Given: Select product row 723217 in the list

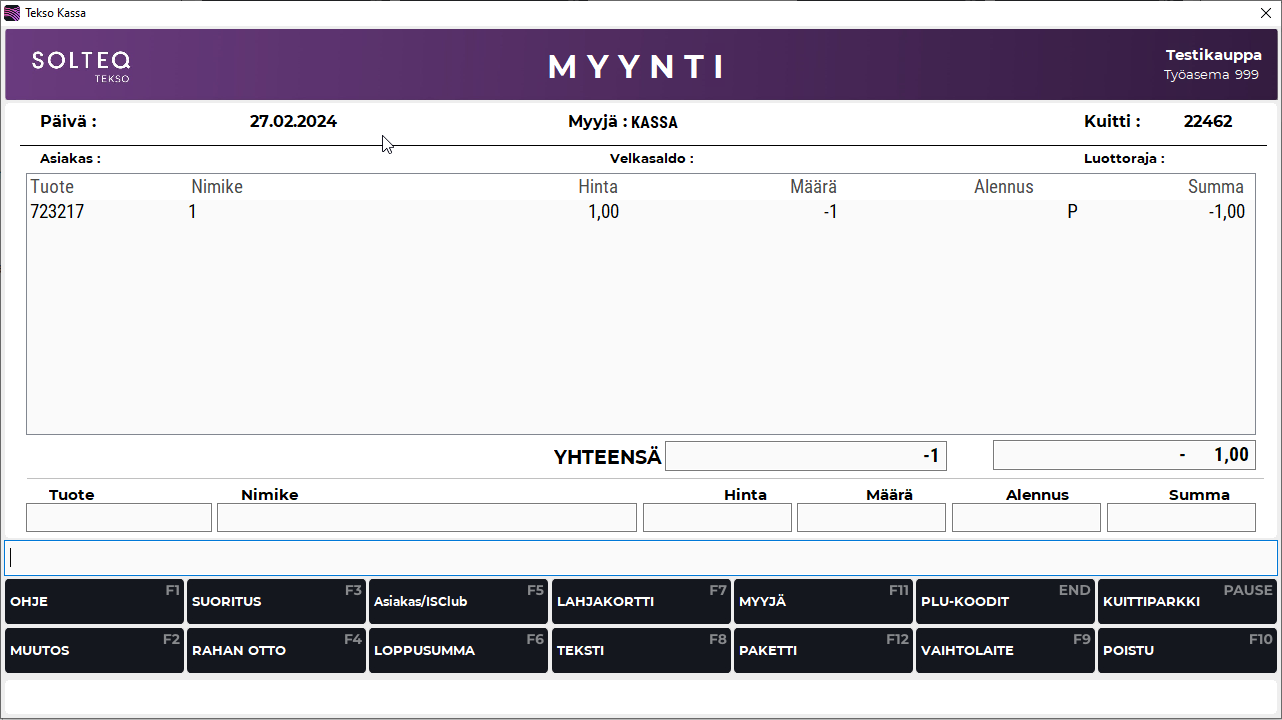Looking at the screenshot, I should click(x=640, y=212).
